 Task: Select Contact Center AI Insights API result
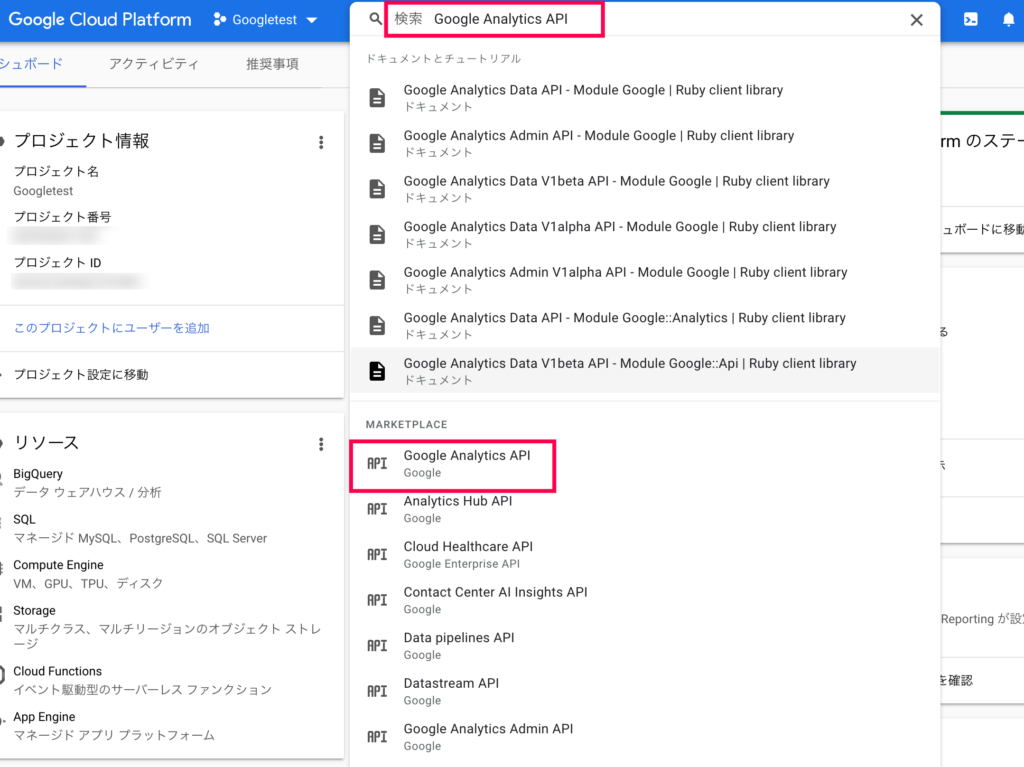coord(645,600)
